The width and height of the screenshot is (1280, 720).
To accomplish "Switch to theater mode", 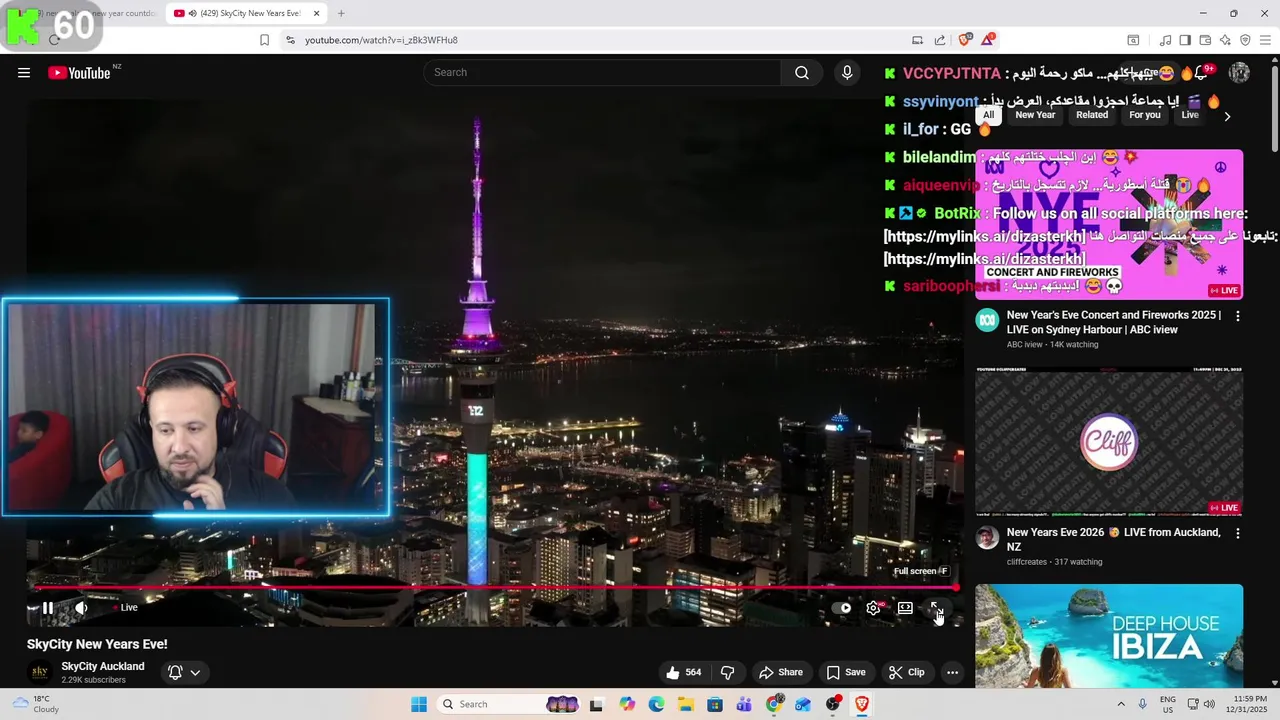I will pyautogui.click(x=905, y=607).
